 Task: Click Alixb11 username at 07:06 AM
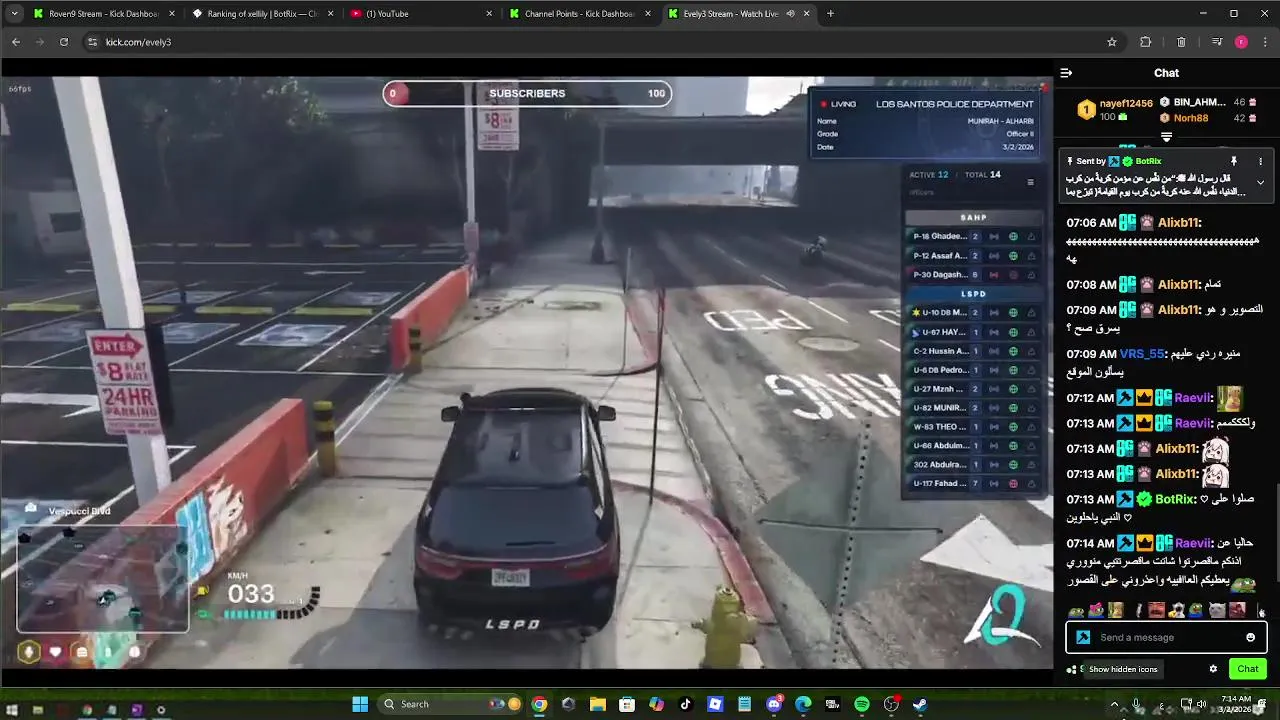pyautogui.click(x=1178, y=223)
